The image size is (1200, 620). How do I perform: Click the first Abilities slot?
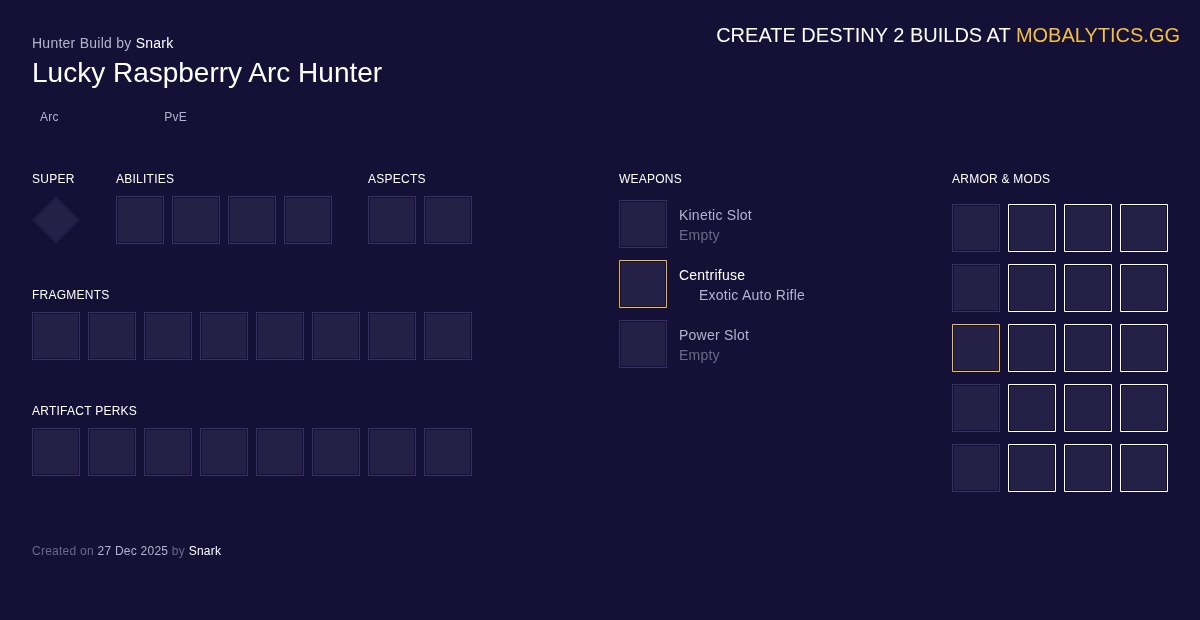click(x=140, y=220)
